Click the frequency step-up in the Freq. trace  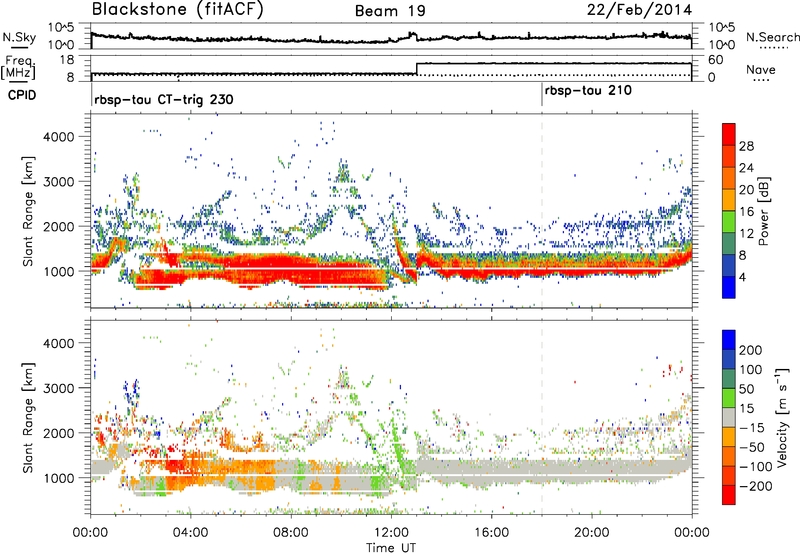[x=417, y=69]
